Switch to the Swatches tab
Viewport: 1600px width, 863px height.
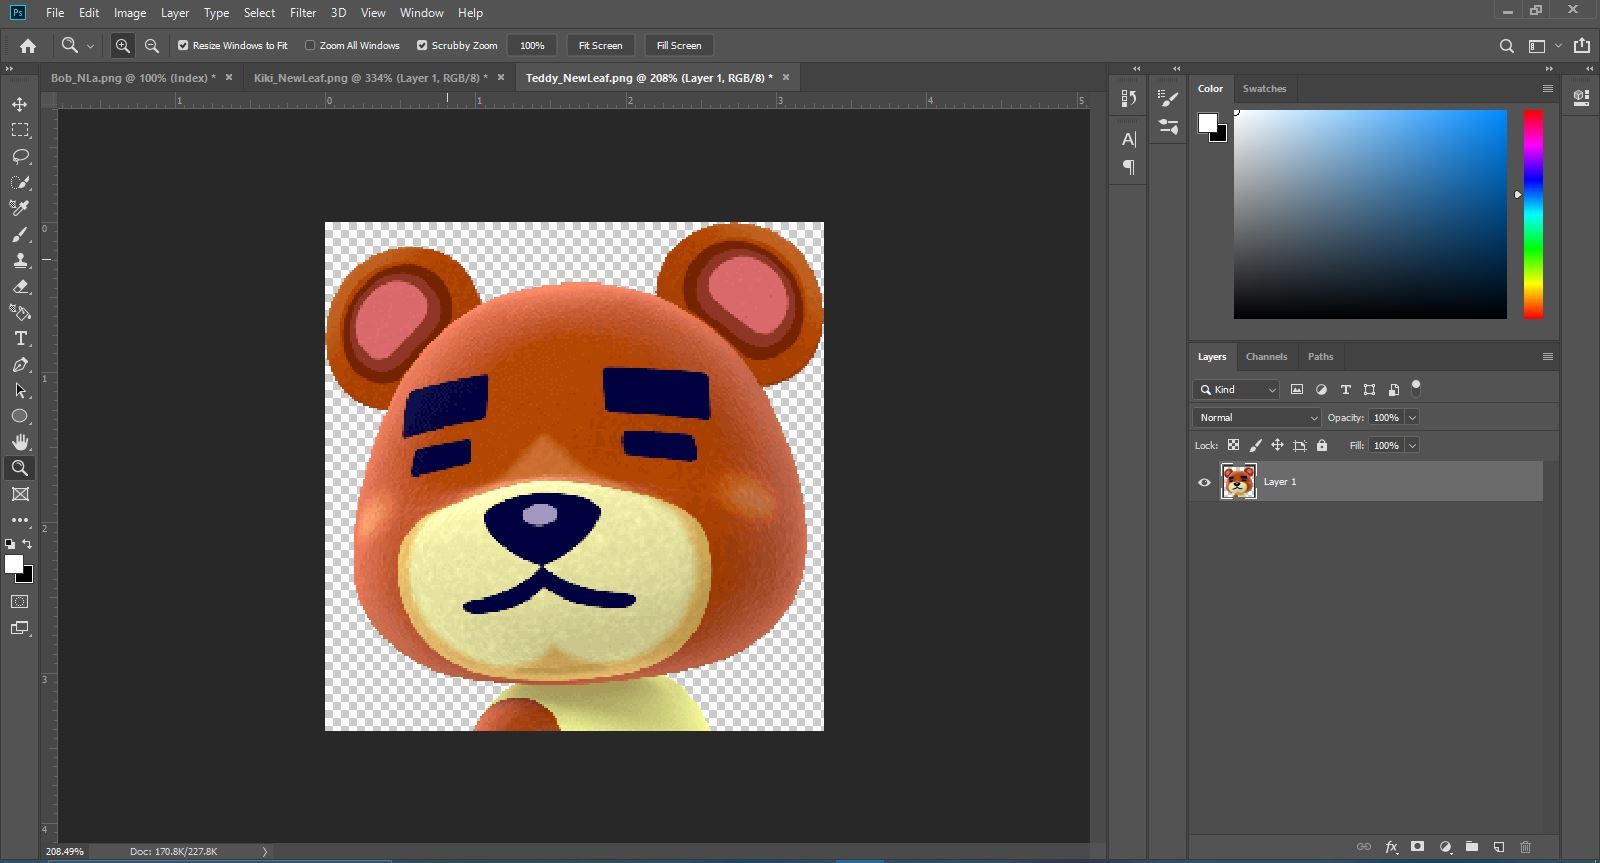tap(1264, 88)
